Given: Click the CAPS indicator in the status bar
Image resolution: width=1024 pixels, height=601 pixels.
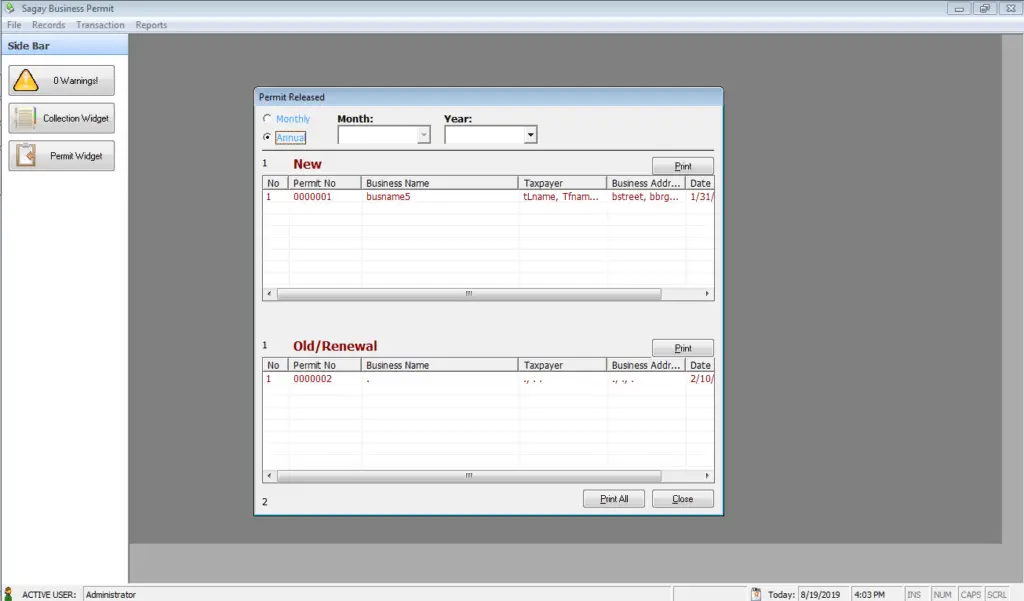Looking at the screenshot, I should click(970, 593).
